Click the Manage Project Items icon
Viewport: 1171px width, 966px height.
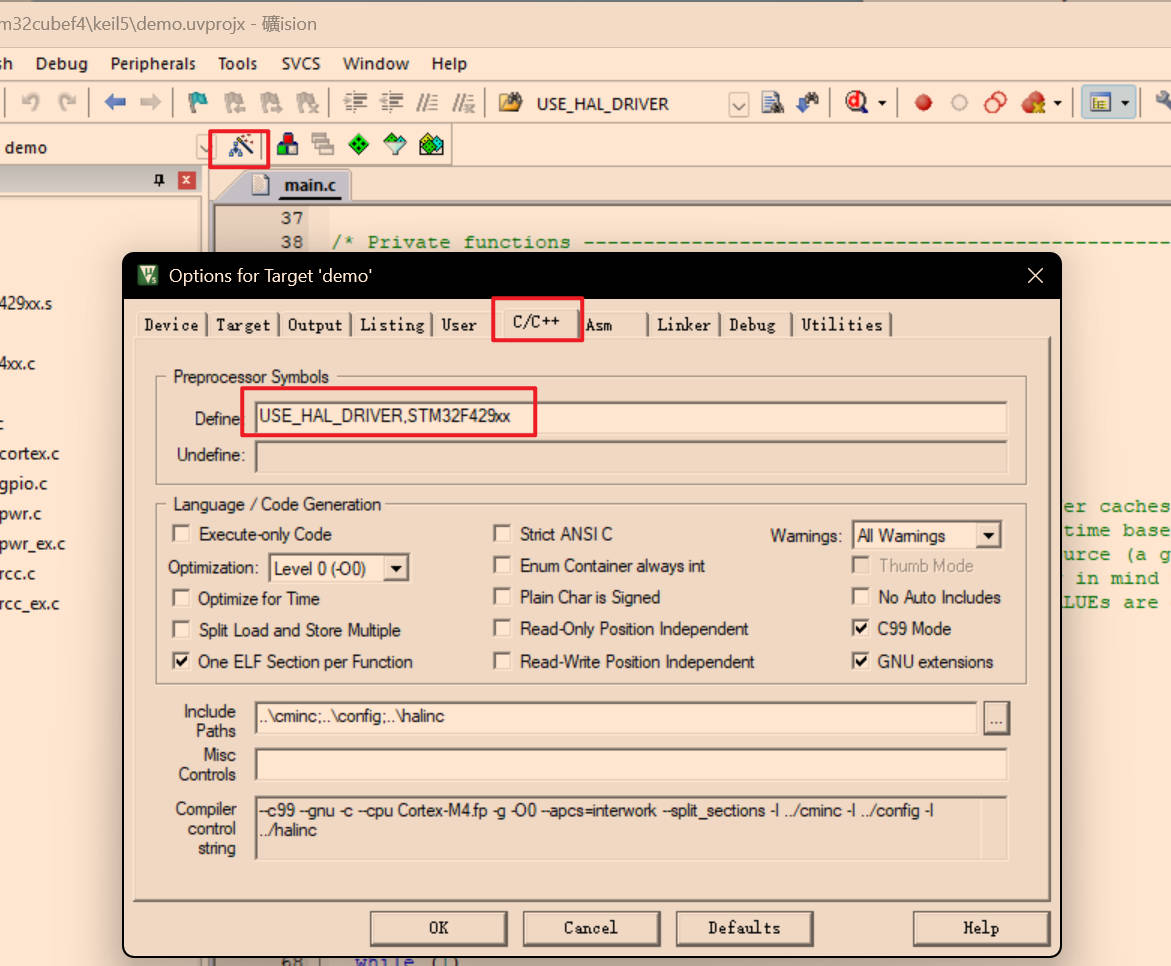(288, 145)
